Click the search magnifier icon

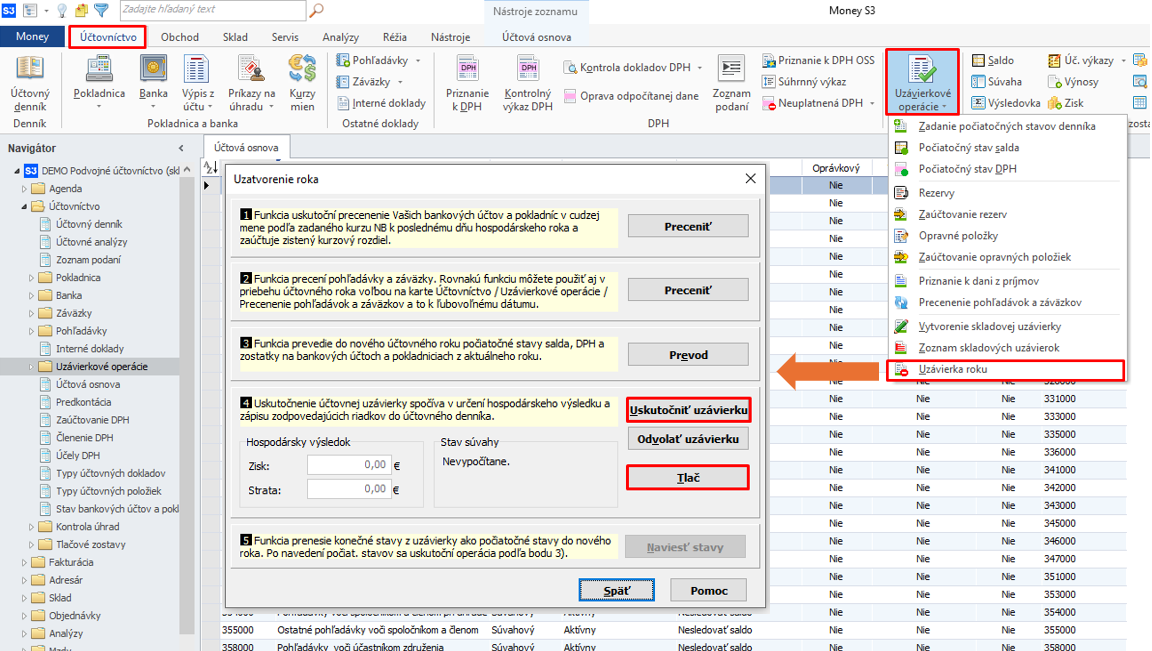point(317,10)
